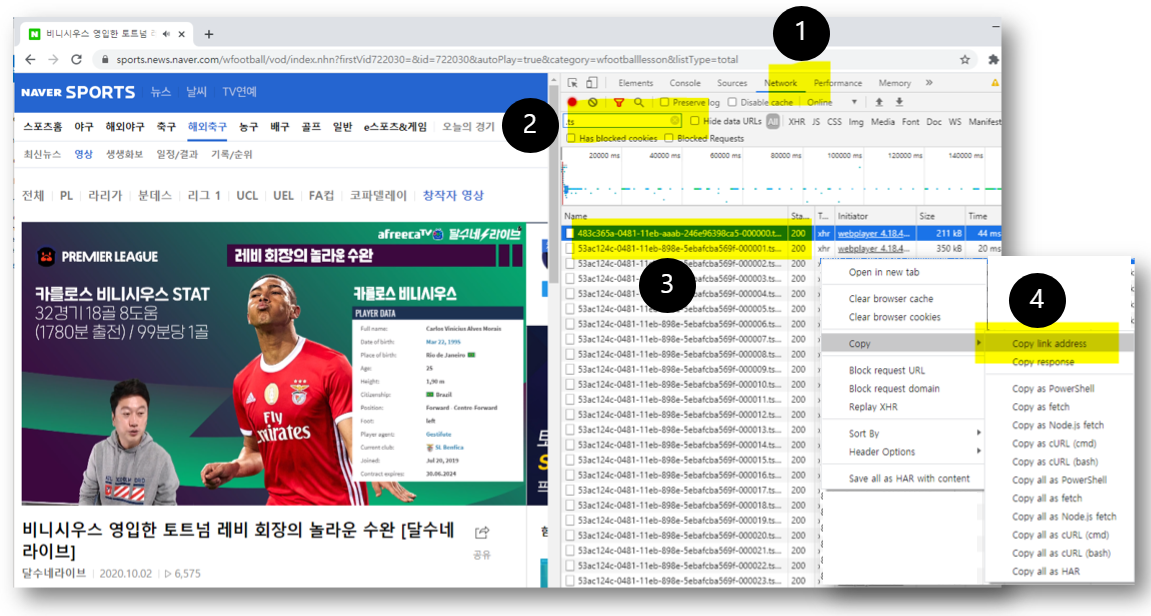The height and width of the screenshot is (616, 1151).
Task: Stop recording network log
Action: click(x=572, y=102)
